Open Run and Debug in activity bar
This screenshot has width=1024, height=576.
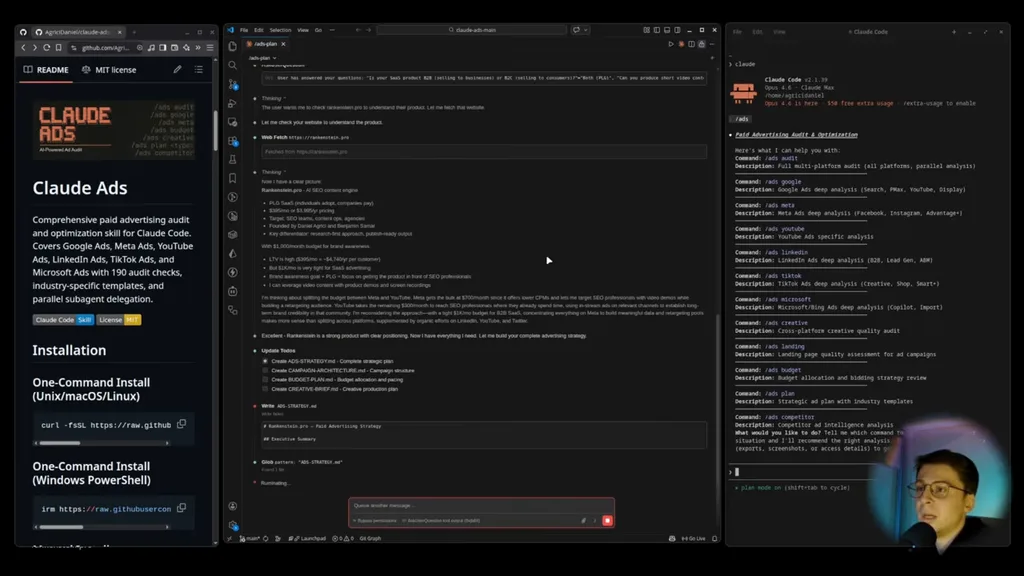[232, 103]
